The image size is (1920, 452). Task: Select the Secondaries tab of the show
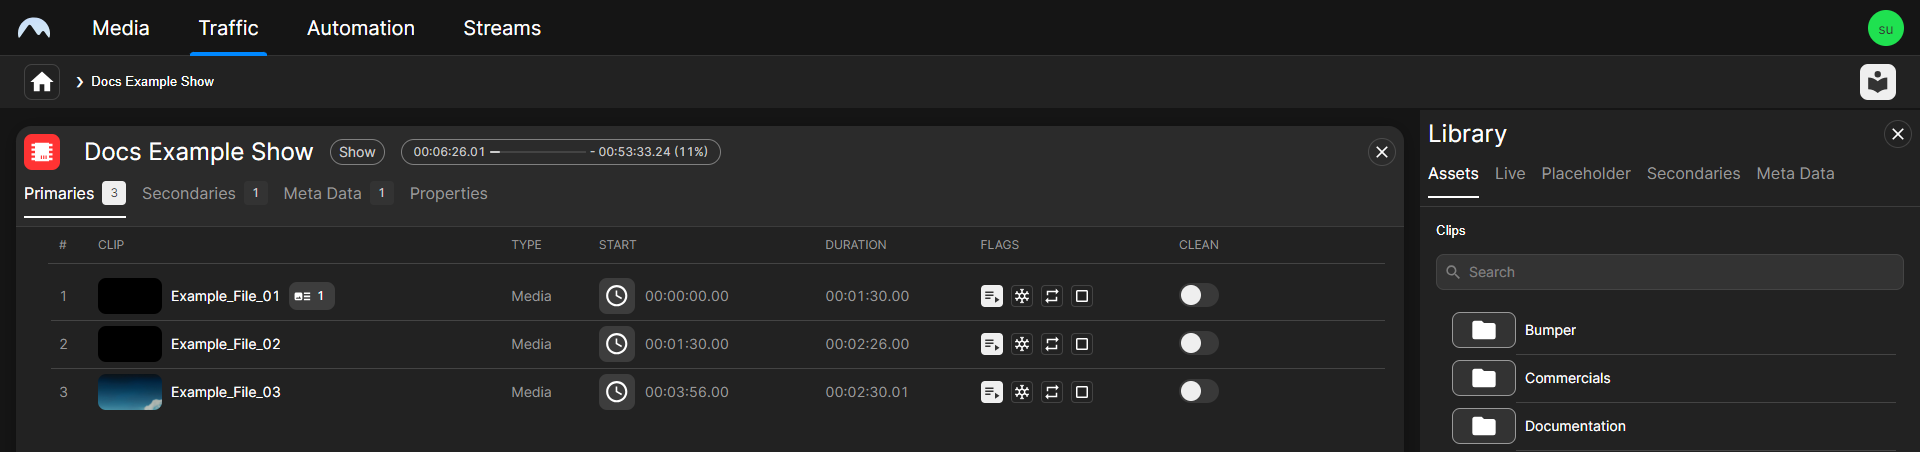click(x=189, y=193)
